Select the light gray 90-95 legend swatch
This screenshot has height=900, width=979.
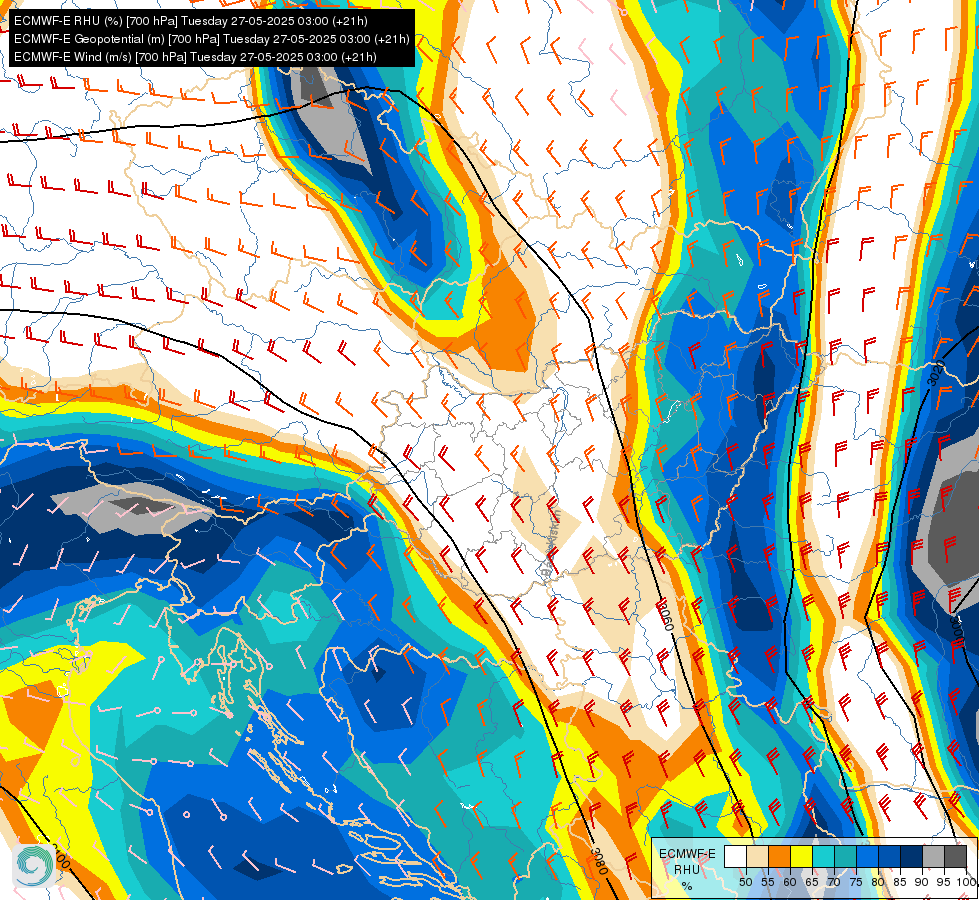coord(933,857)
